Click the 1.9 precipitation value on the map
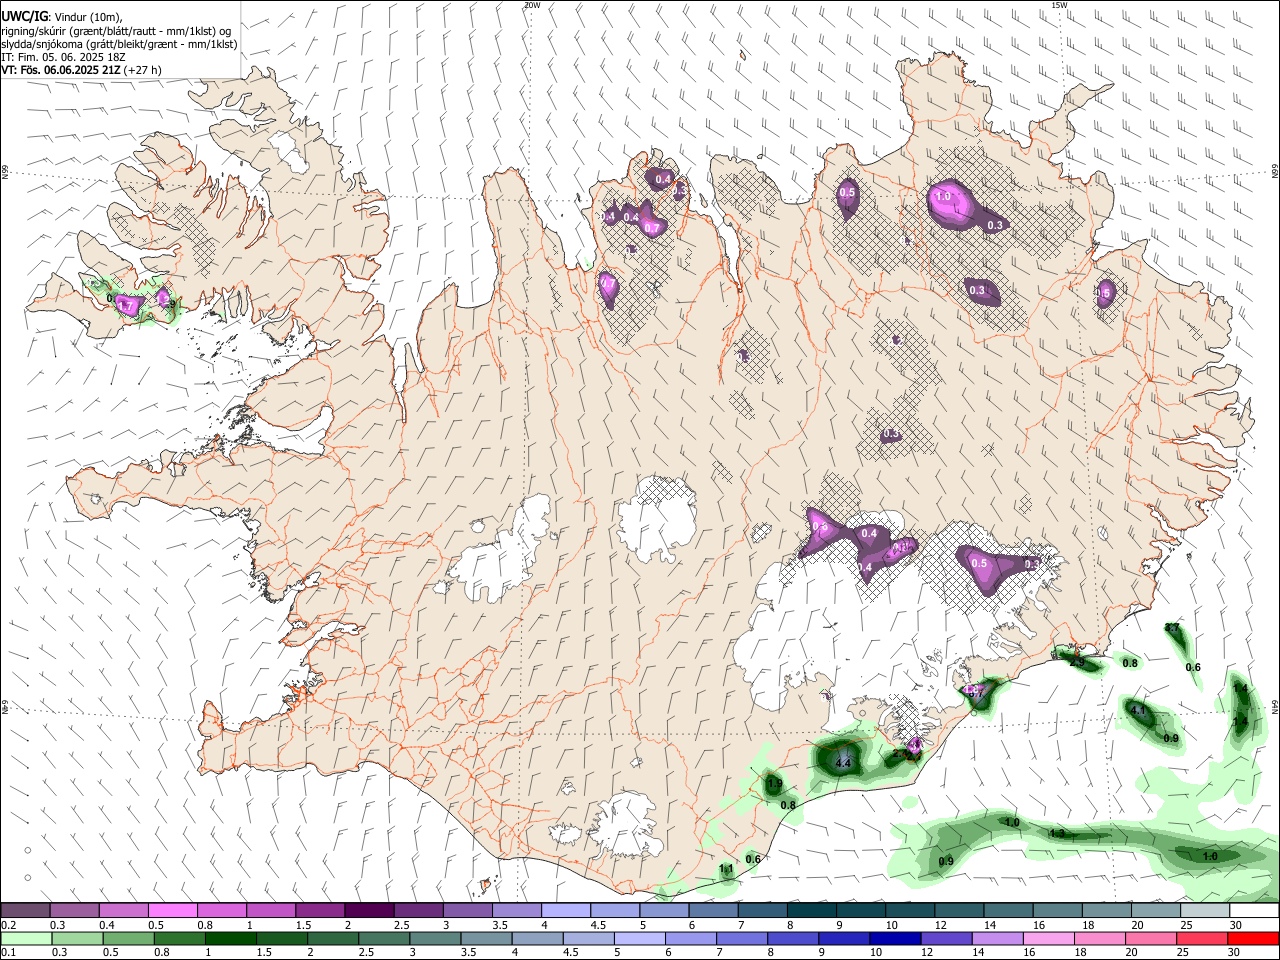This screenshot has height=960, width=1280. tap(774, 783)
